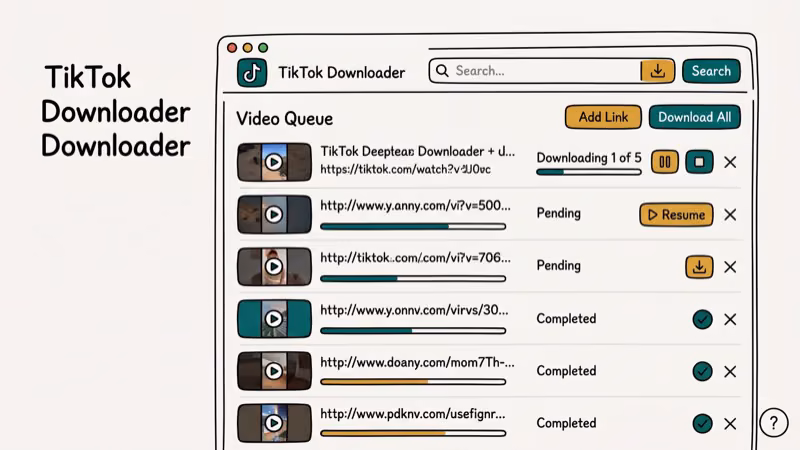The image size is (800, 450).
Task: Click the magnifier icon in search box
Action: 442,70
